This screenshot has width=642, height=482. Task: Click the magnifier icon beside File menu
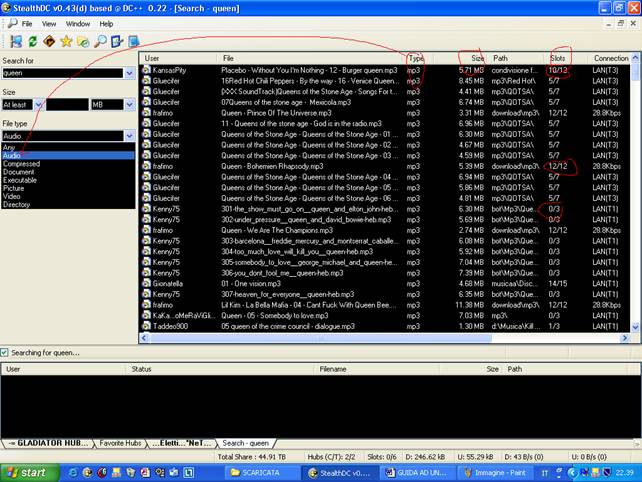point(13,24)
